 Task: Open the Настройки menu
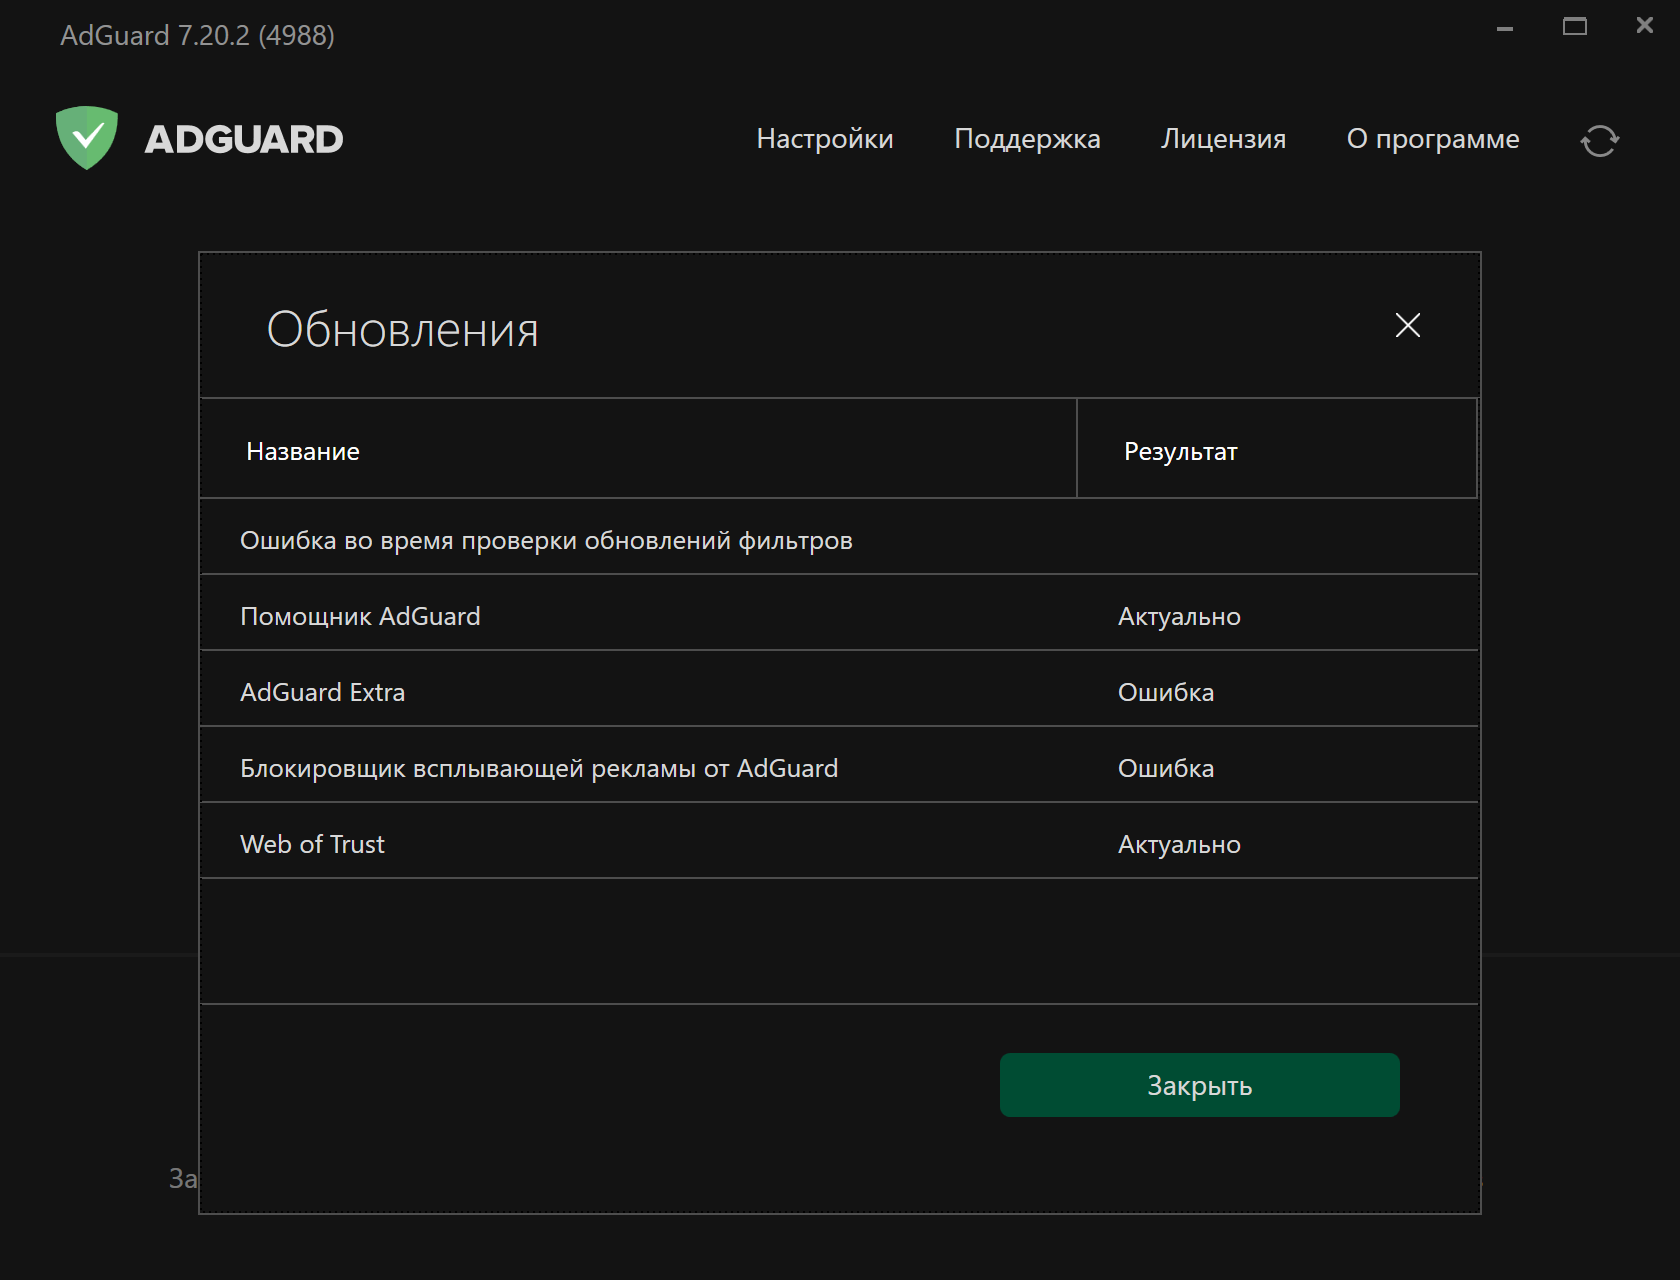tap(825, 138)
